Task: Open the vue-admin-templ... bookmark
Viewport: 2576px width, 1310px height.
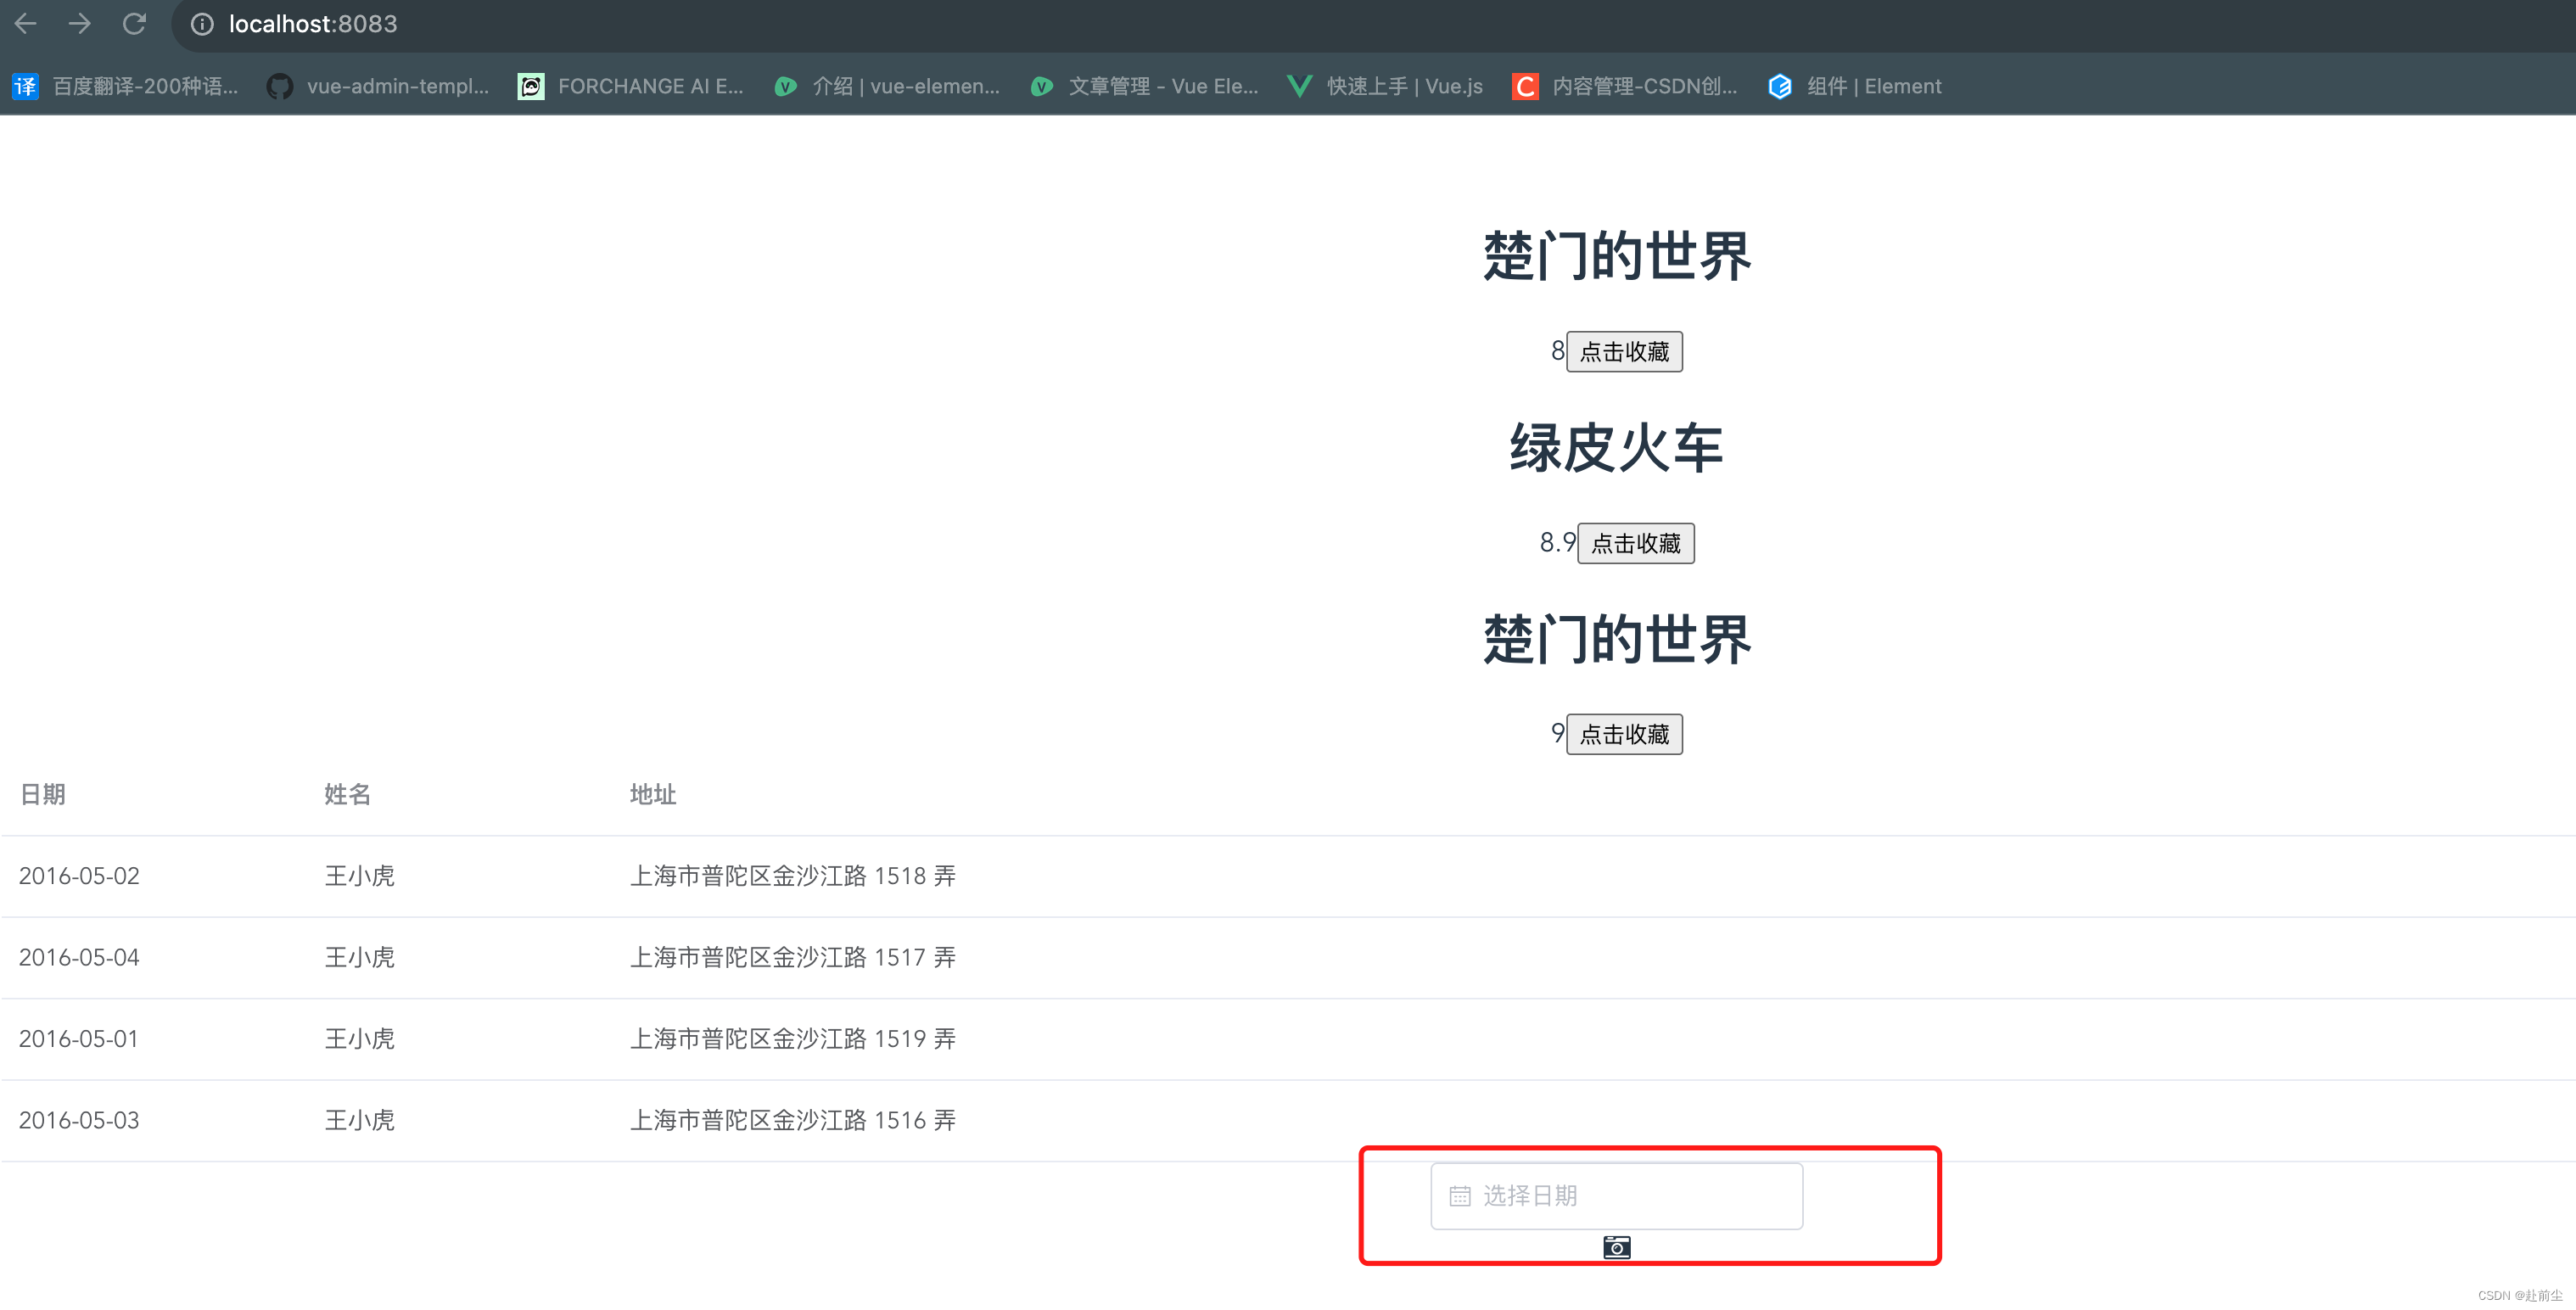Action: [x=378, y=86]
